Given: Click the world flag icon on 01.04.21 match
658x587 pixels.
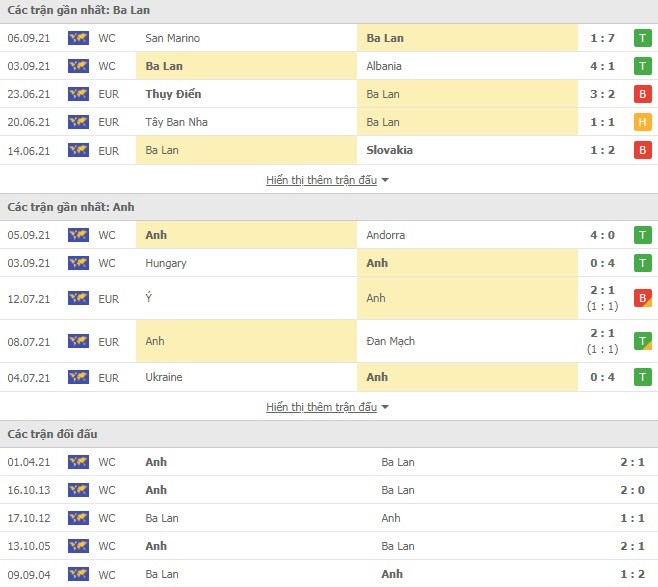Looking at the screenshot, I should pyautogui.click(x=78, y=462).
